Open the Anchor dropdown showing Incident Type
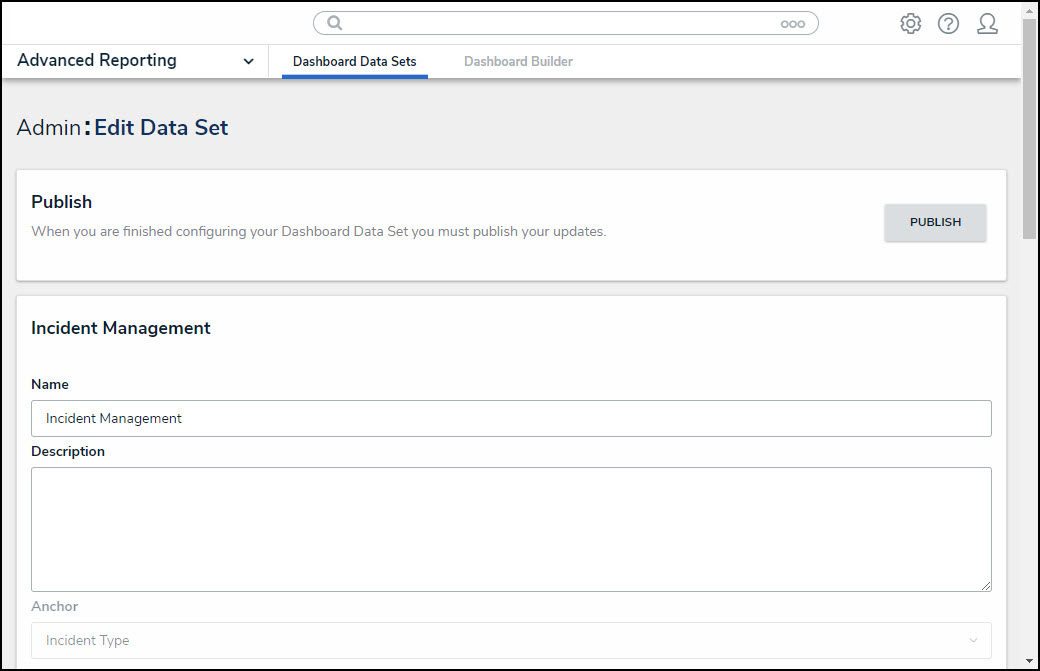The image size is (1040, 671). (511, 640)
